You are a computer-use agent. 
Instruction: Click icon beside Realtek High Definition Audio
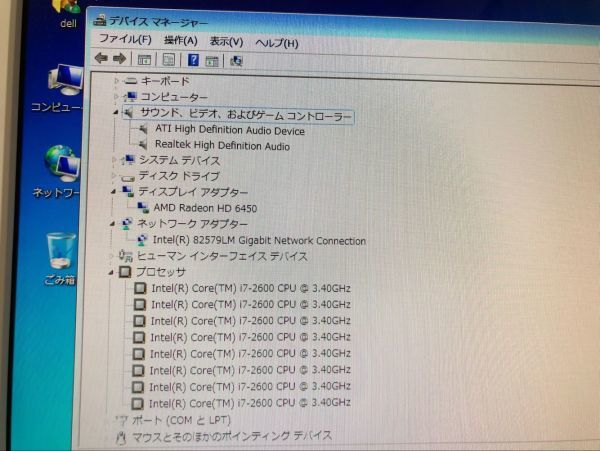click(143, 145)
